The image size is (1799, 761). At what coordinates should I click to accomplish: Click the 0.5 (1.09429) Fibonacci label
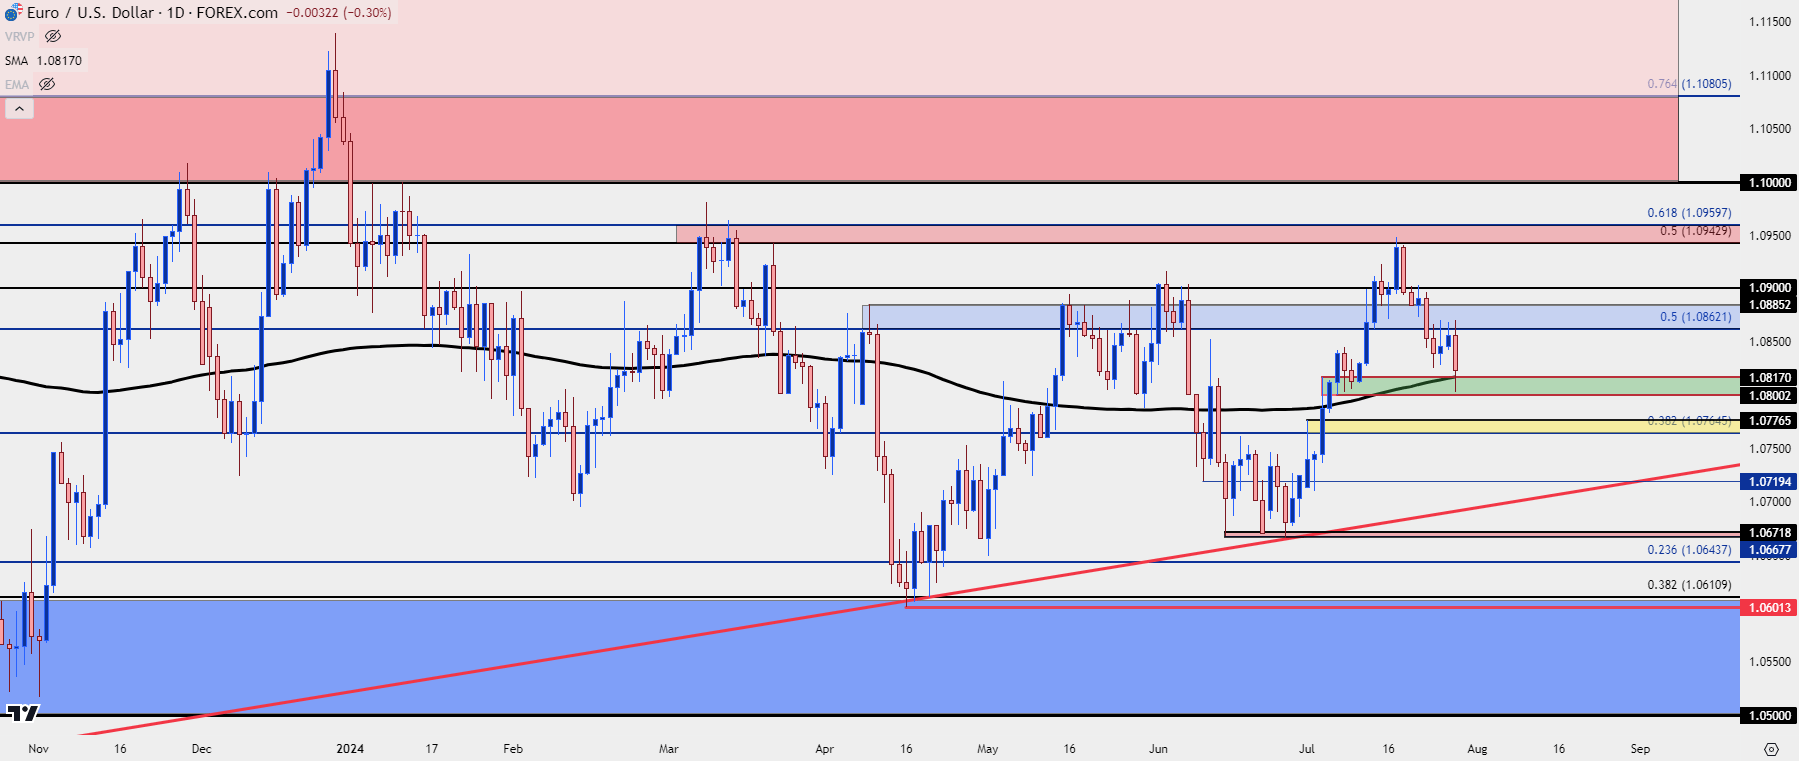[1695, 231]
